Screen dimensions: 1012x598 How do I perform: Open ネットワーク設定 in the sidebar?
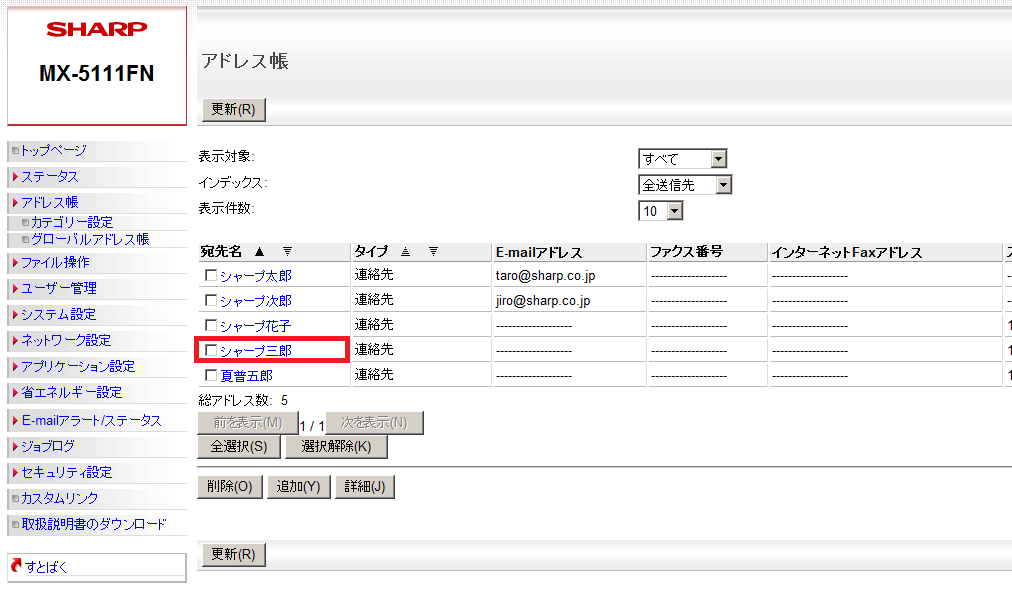pyautogui.click(x=66, y=340)
